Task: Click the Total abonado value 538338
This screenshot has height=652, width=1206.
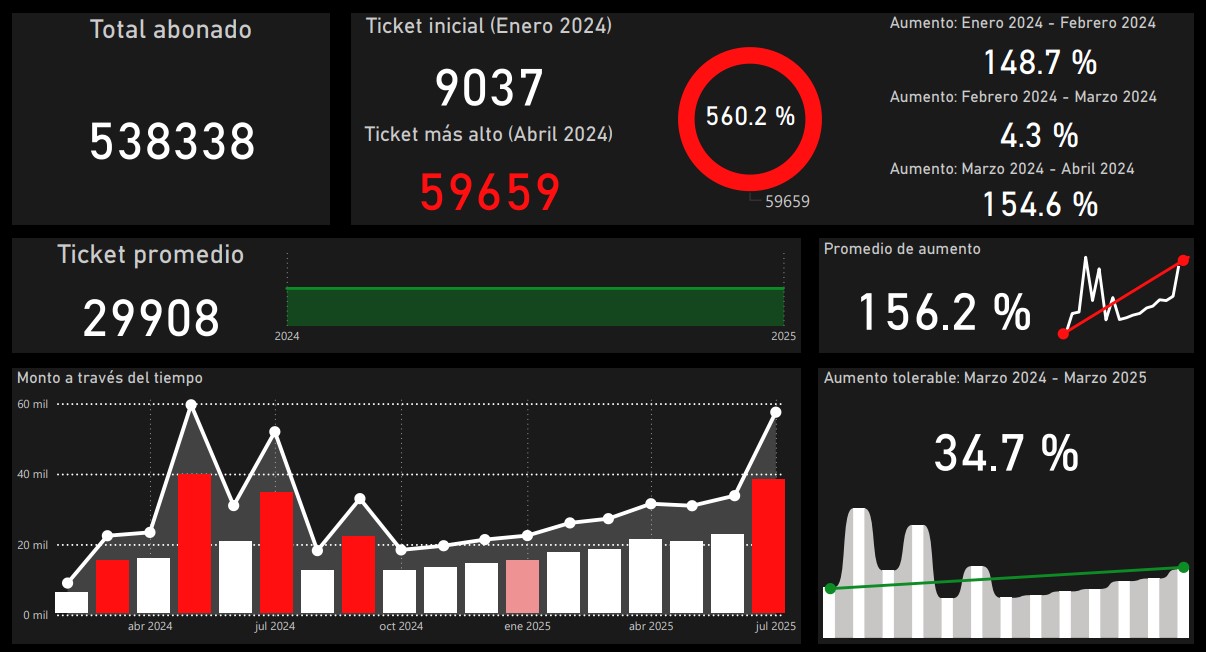Action: pos(172,142)
